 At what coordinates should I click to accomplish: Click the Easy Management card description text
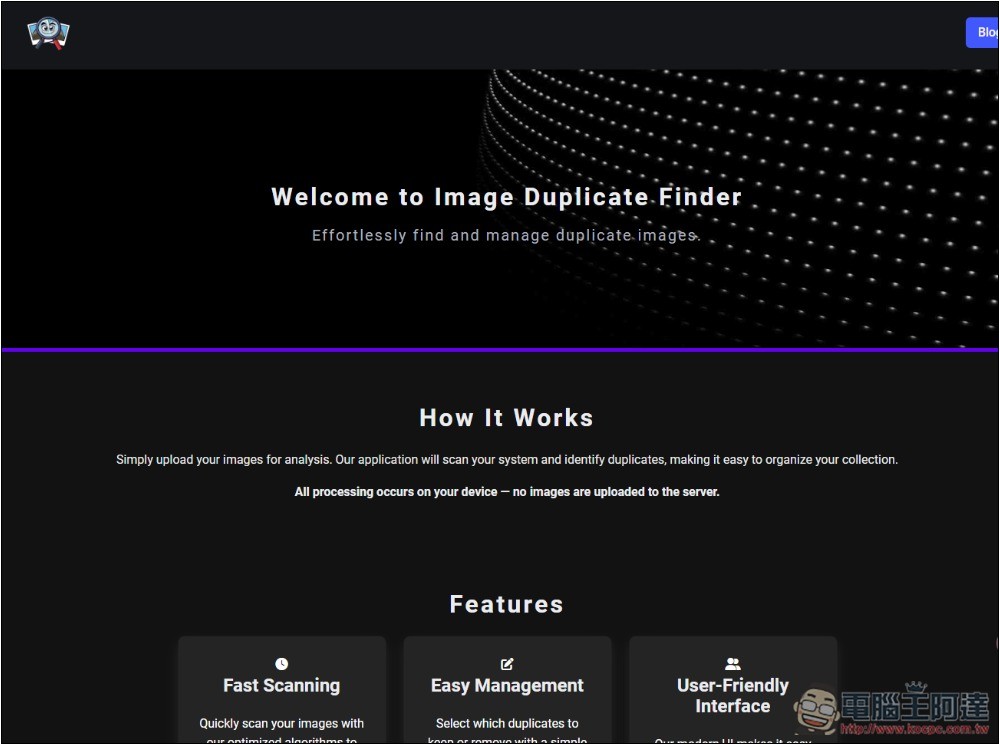pyautogui.click(x=507, y=724)
